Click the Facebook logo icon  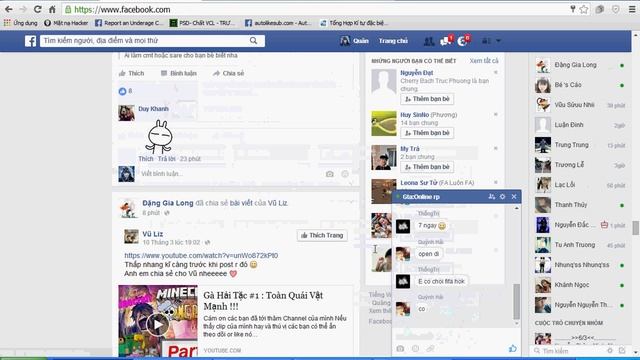30,41
